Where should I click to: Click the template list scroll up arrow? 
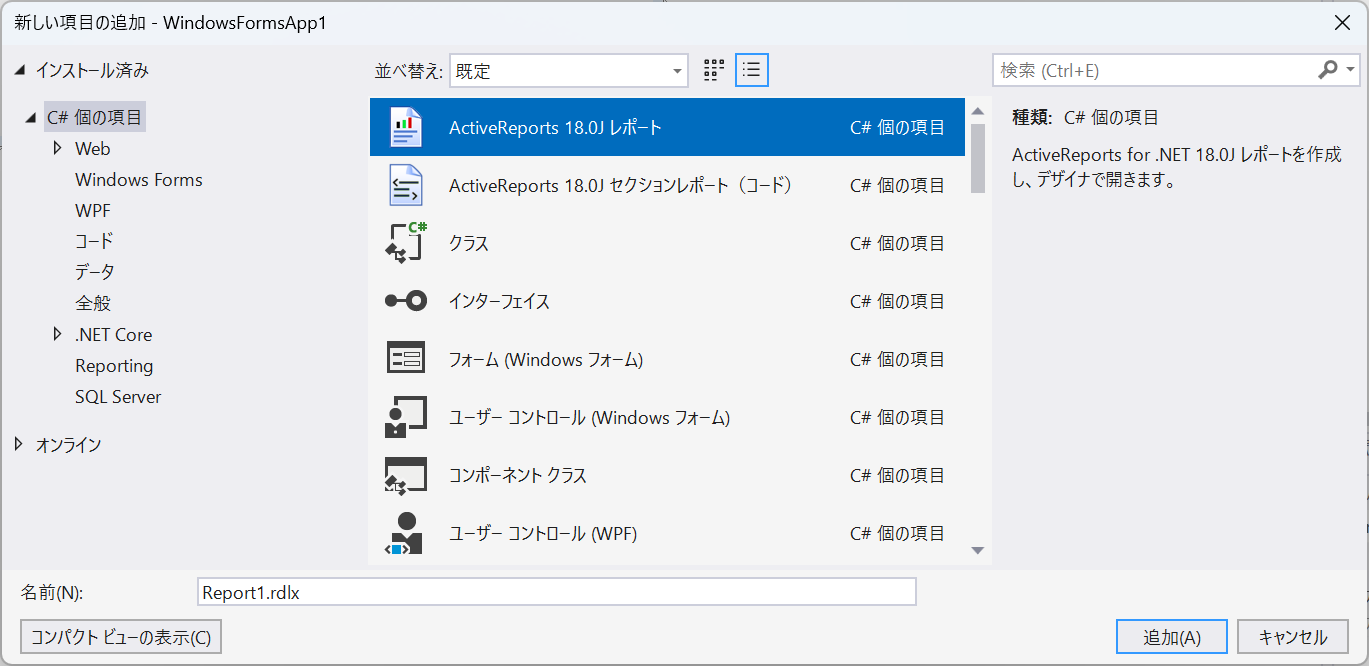pyautogui.click(x=978, y=110)
